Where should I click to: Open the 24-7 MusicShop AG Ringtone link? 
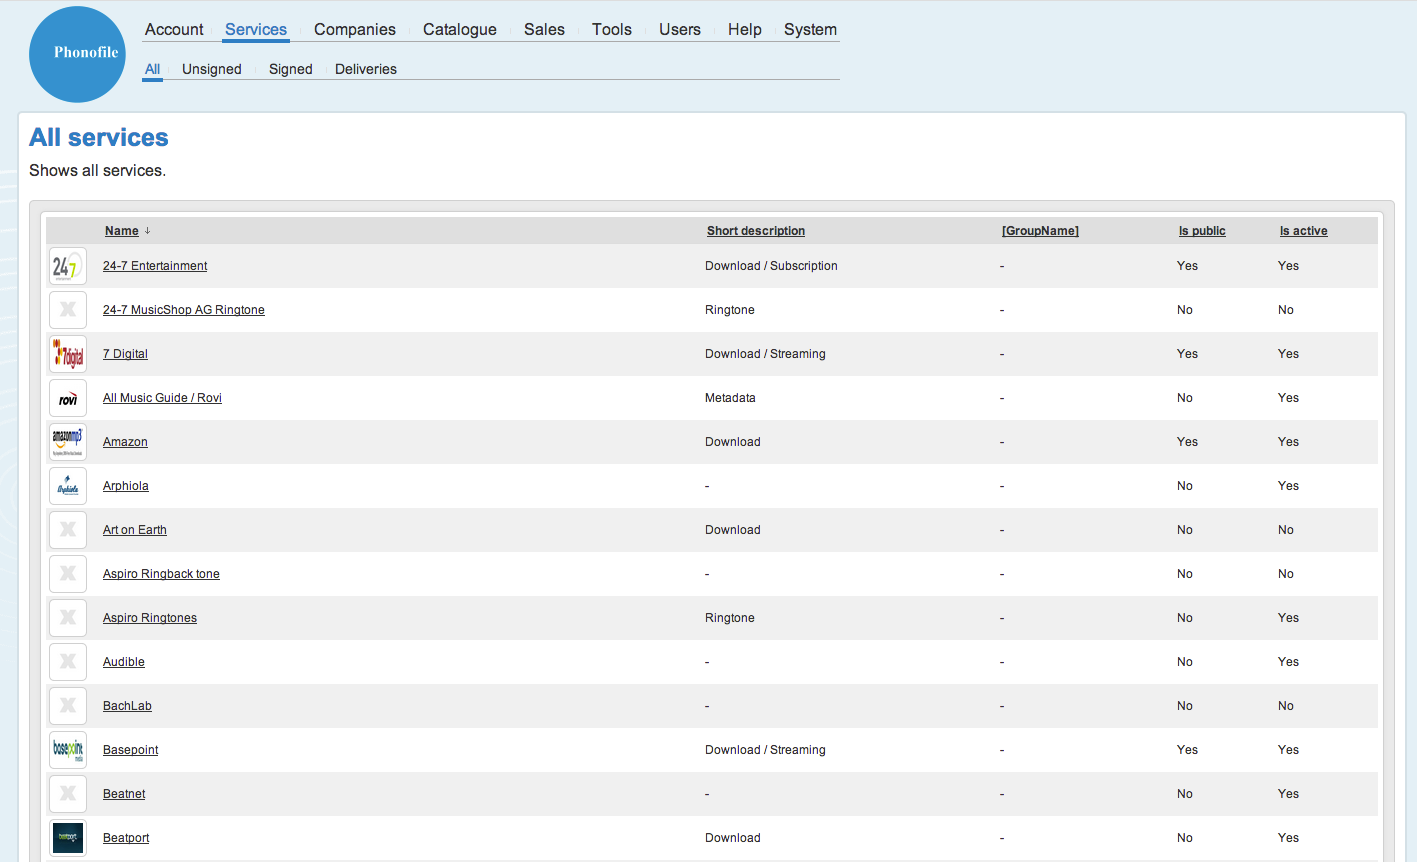(x=184, y=310)
